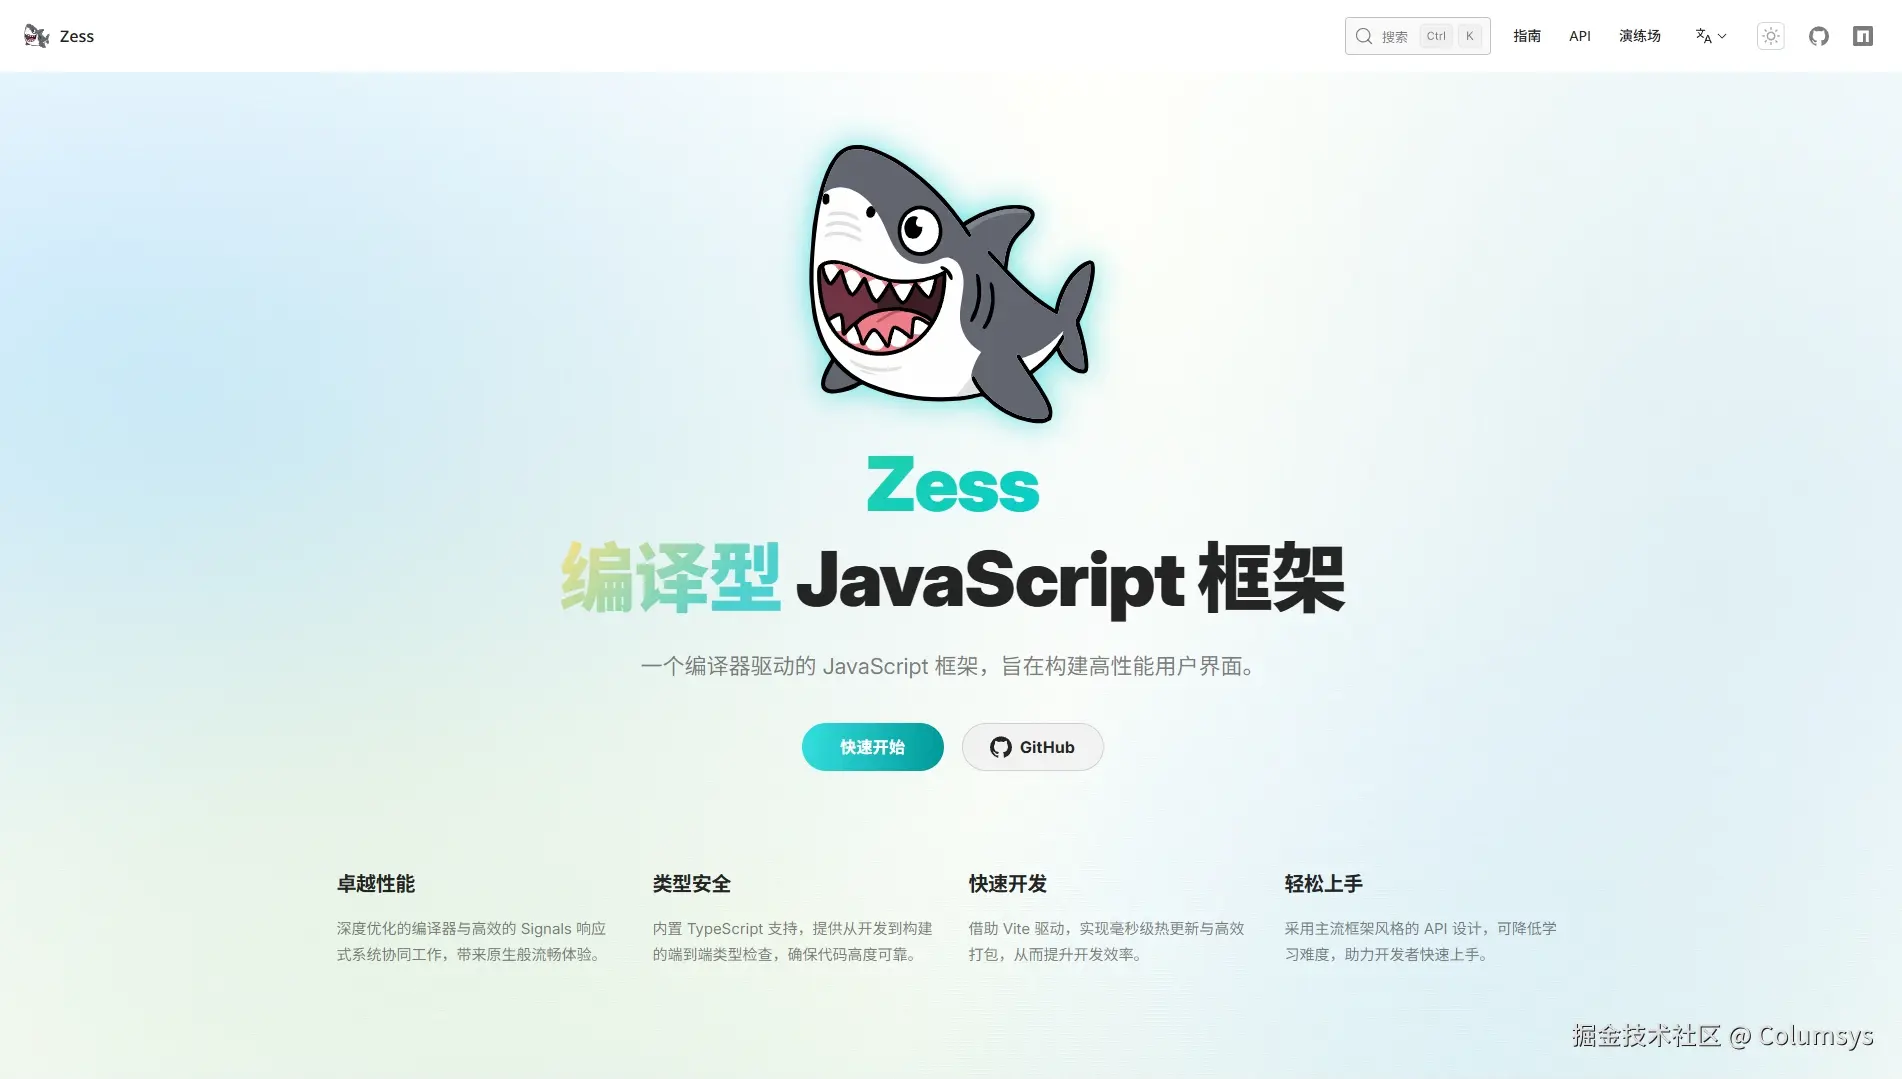Open the 演练场 playground page
1902x1079 pixels.
pyautogui.click(x=1639, y=36)
